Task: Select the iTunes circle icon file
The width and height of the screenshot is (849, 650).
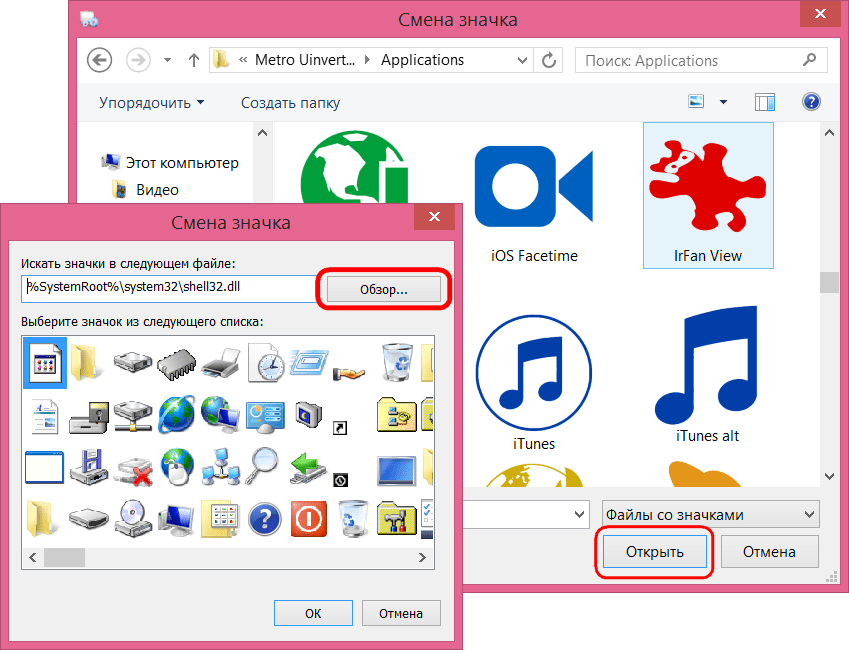Action: tap(534, 383)
